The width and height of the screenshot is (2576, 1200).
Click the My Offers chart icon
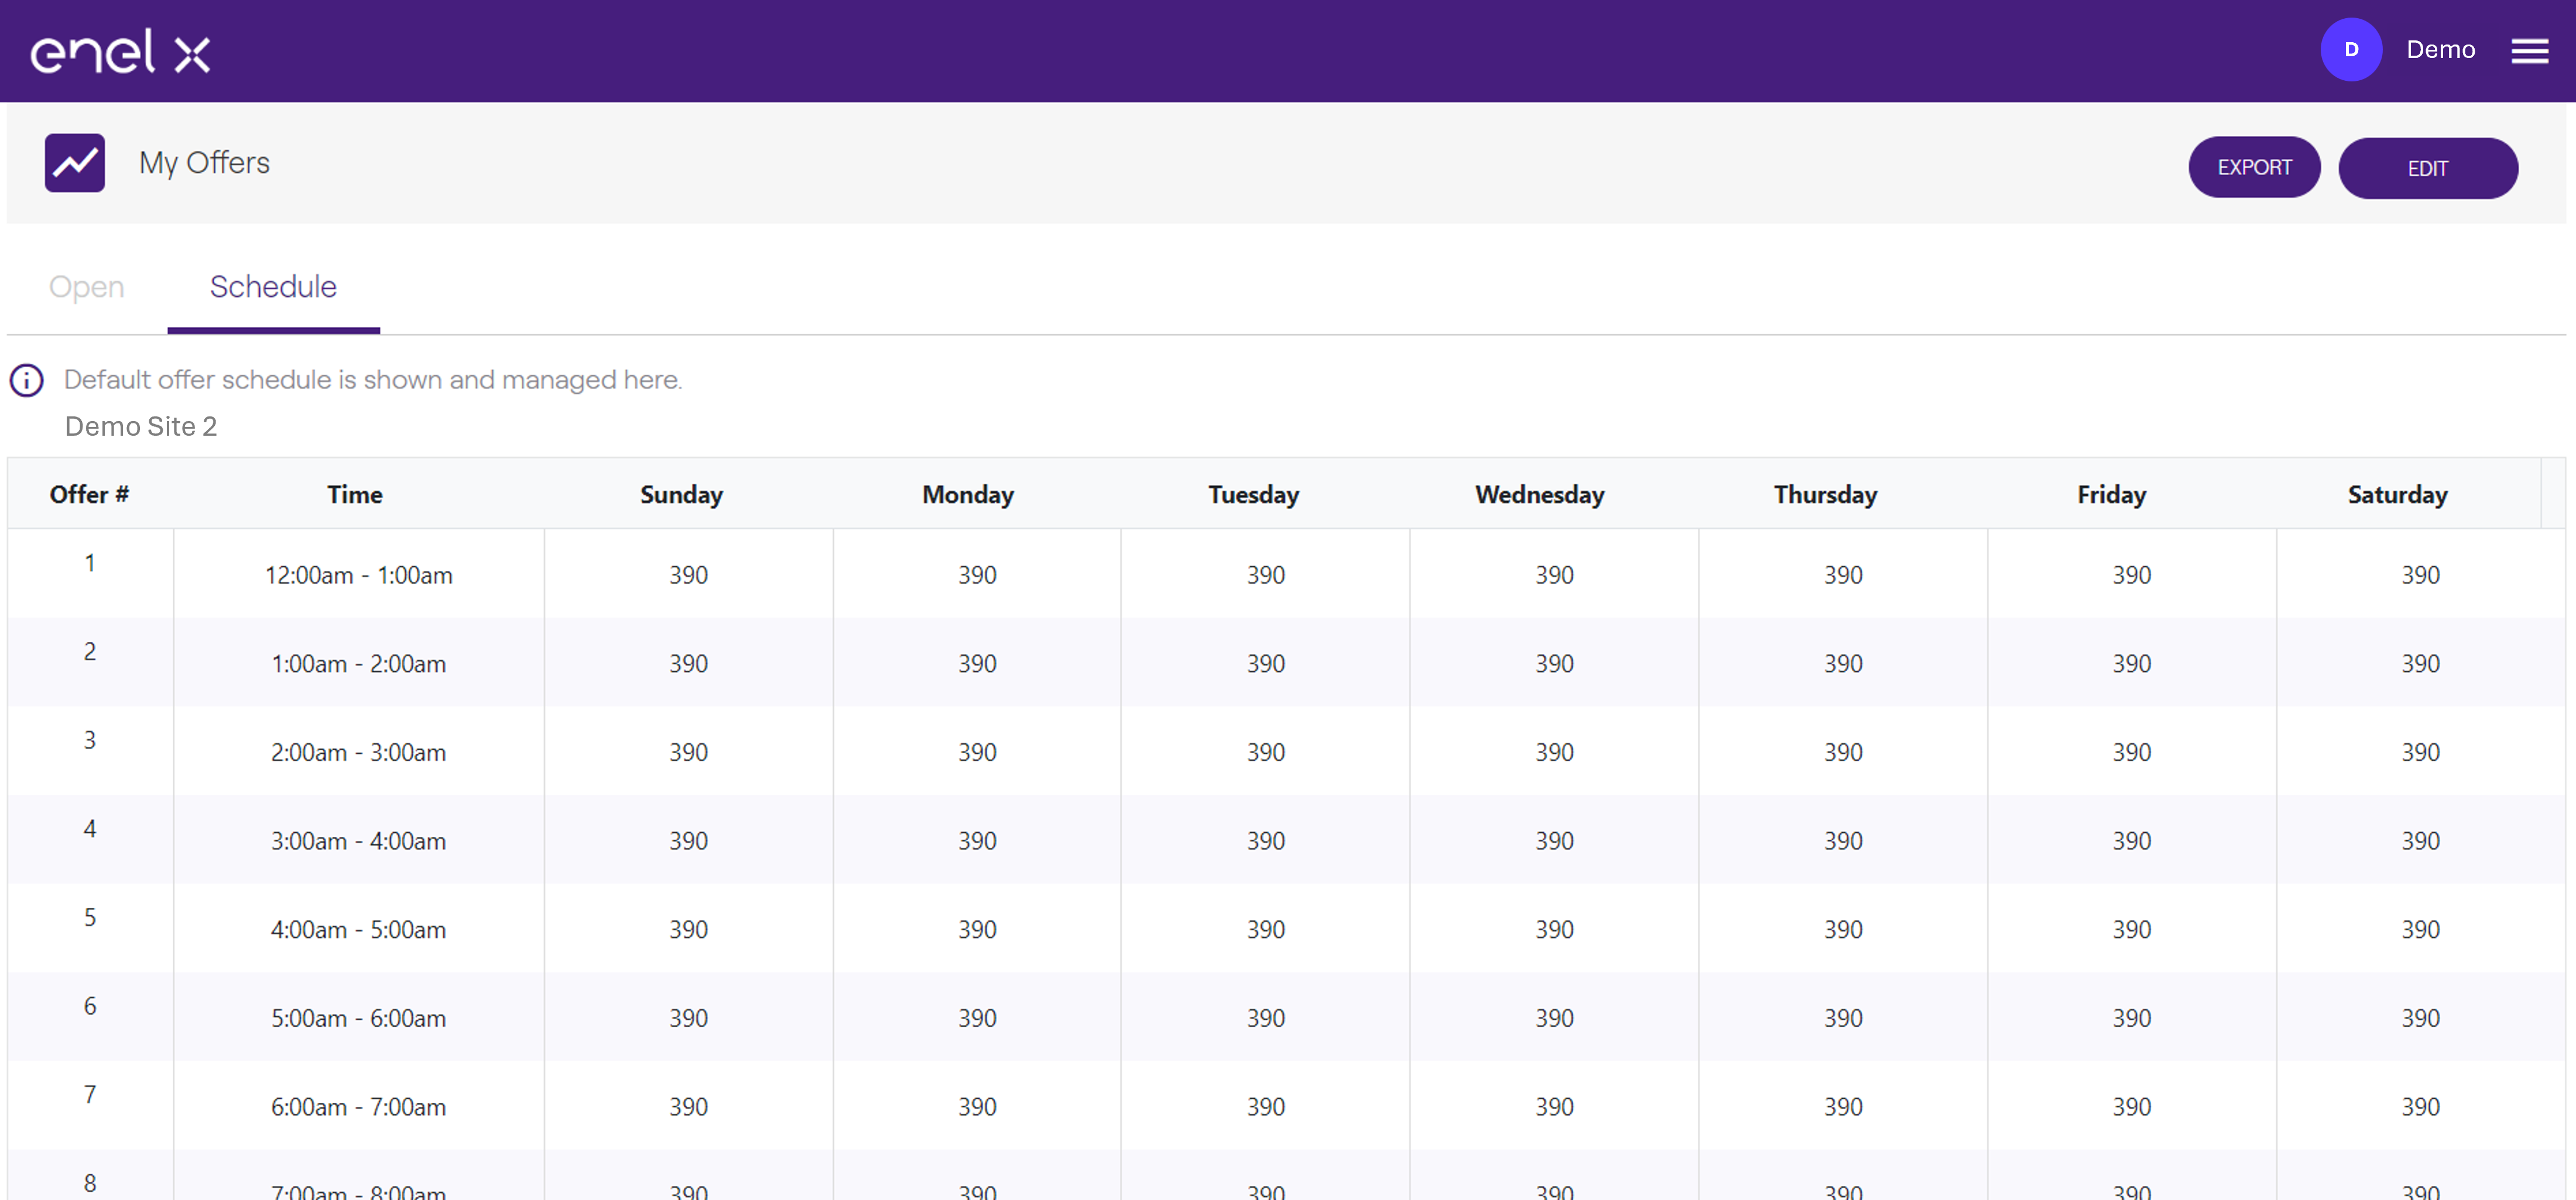pos(75,163)
